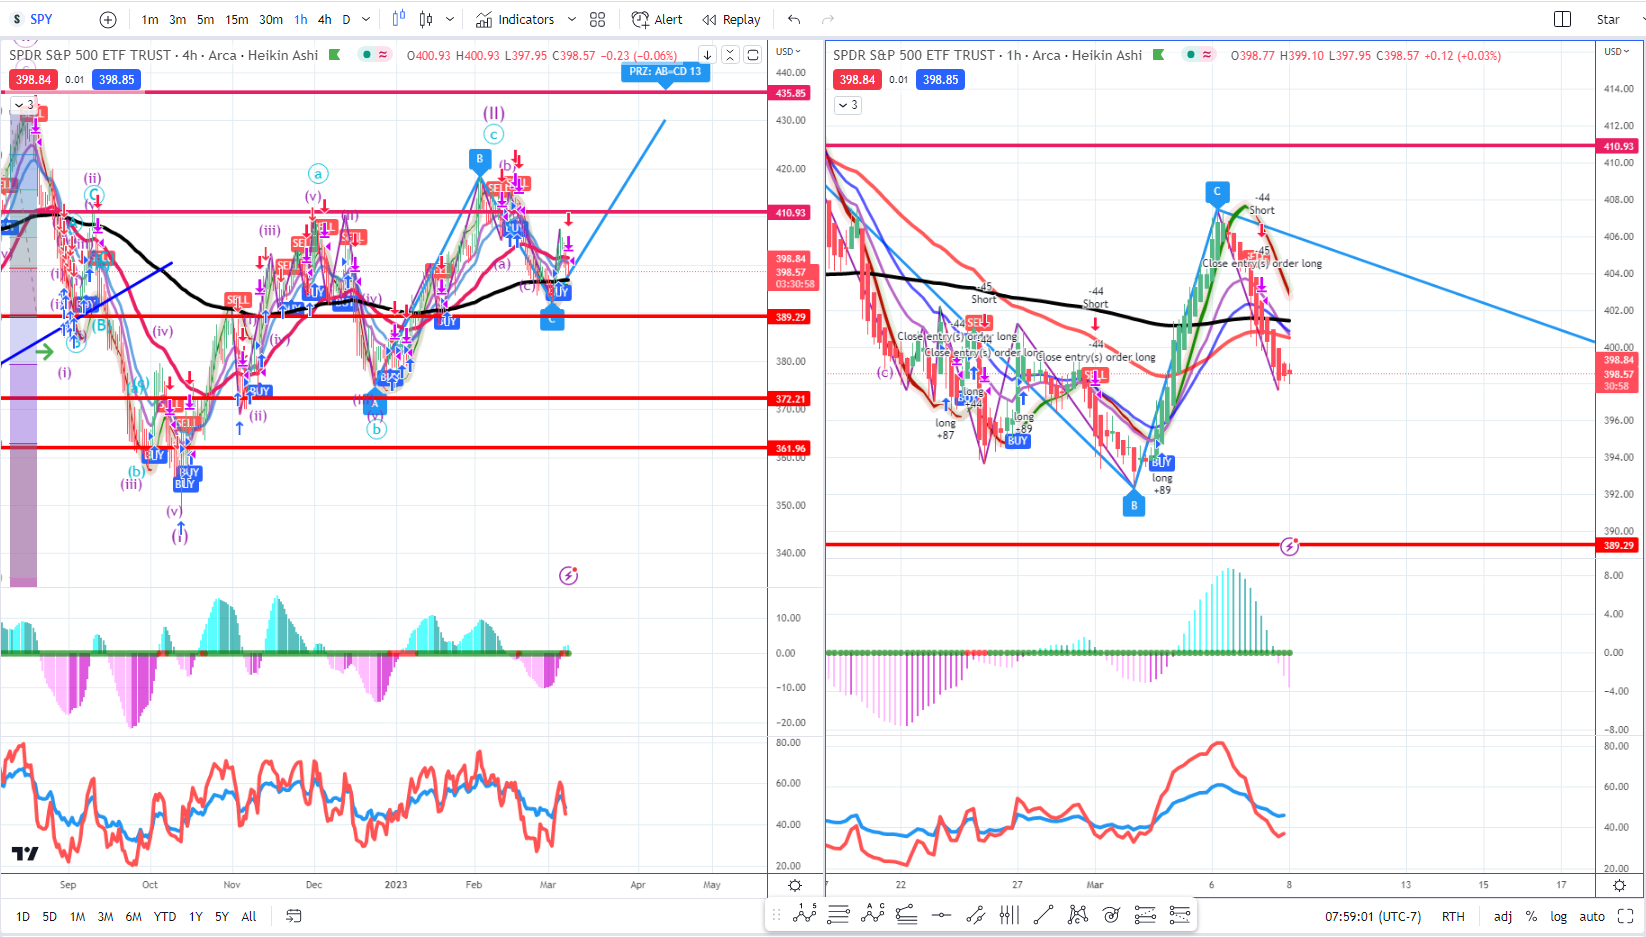Open the layout setup icon
1646x937 pixels.
pos(1562,19)
